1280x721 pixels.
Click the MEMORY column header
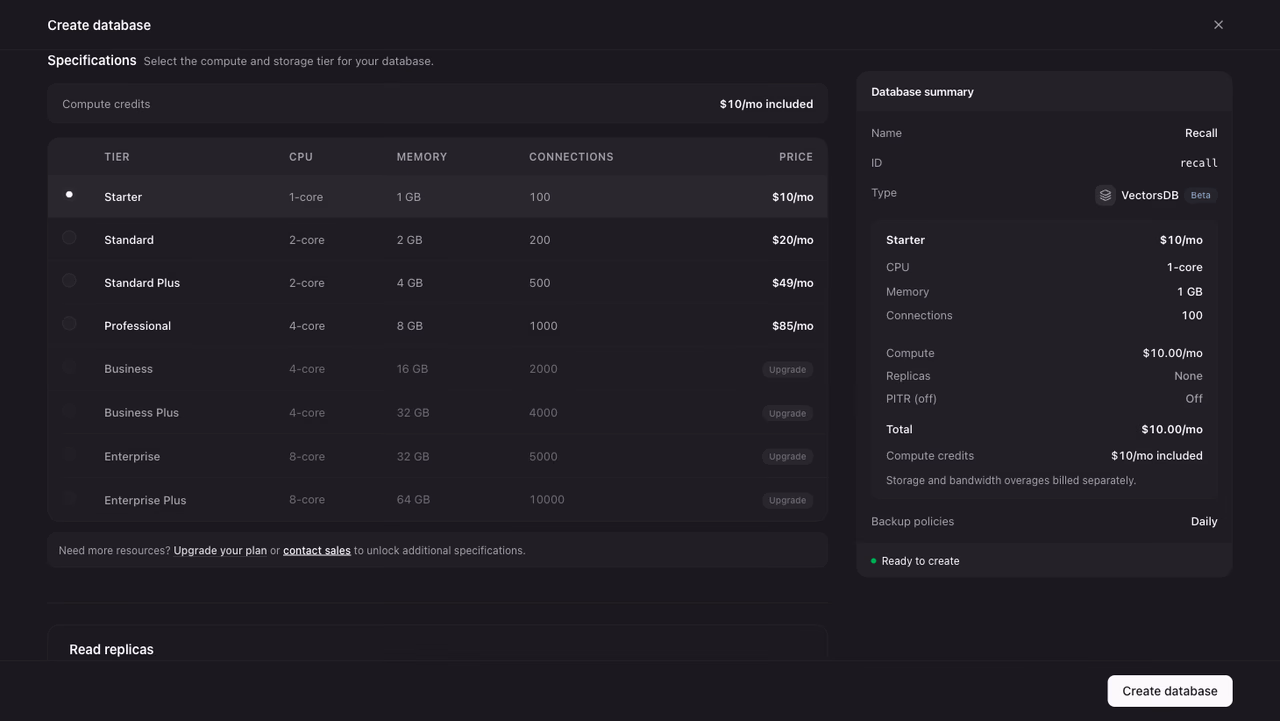tap(422, 157)
